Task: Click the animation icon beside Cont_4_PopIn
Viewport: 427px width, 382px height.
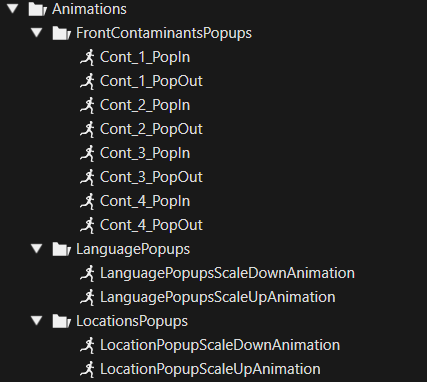Action: (x=88, y=201)
